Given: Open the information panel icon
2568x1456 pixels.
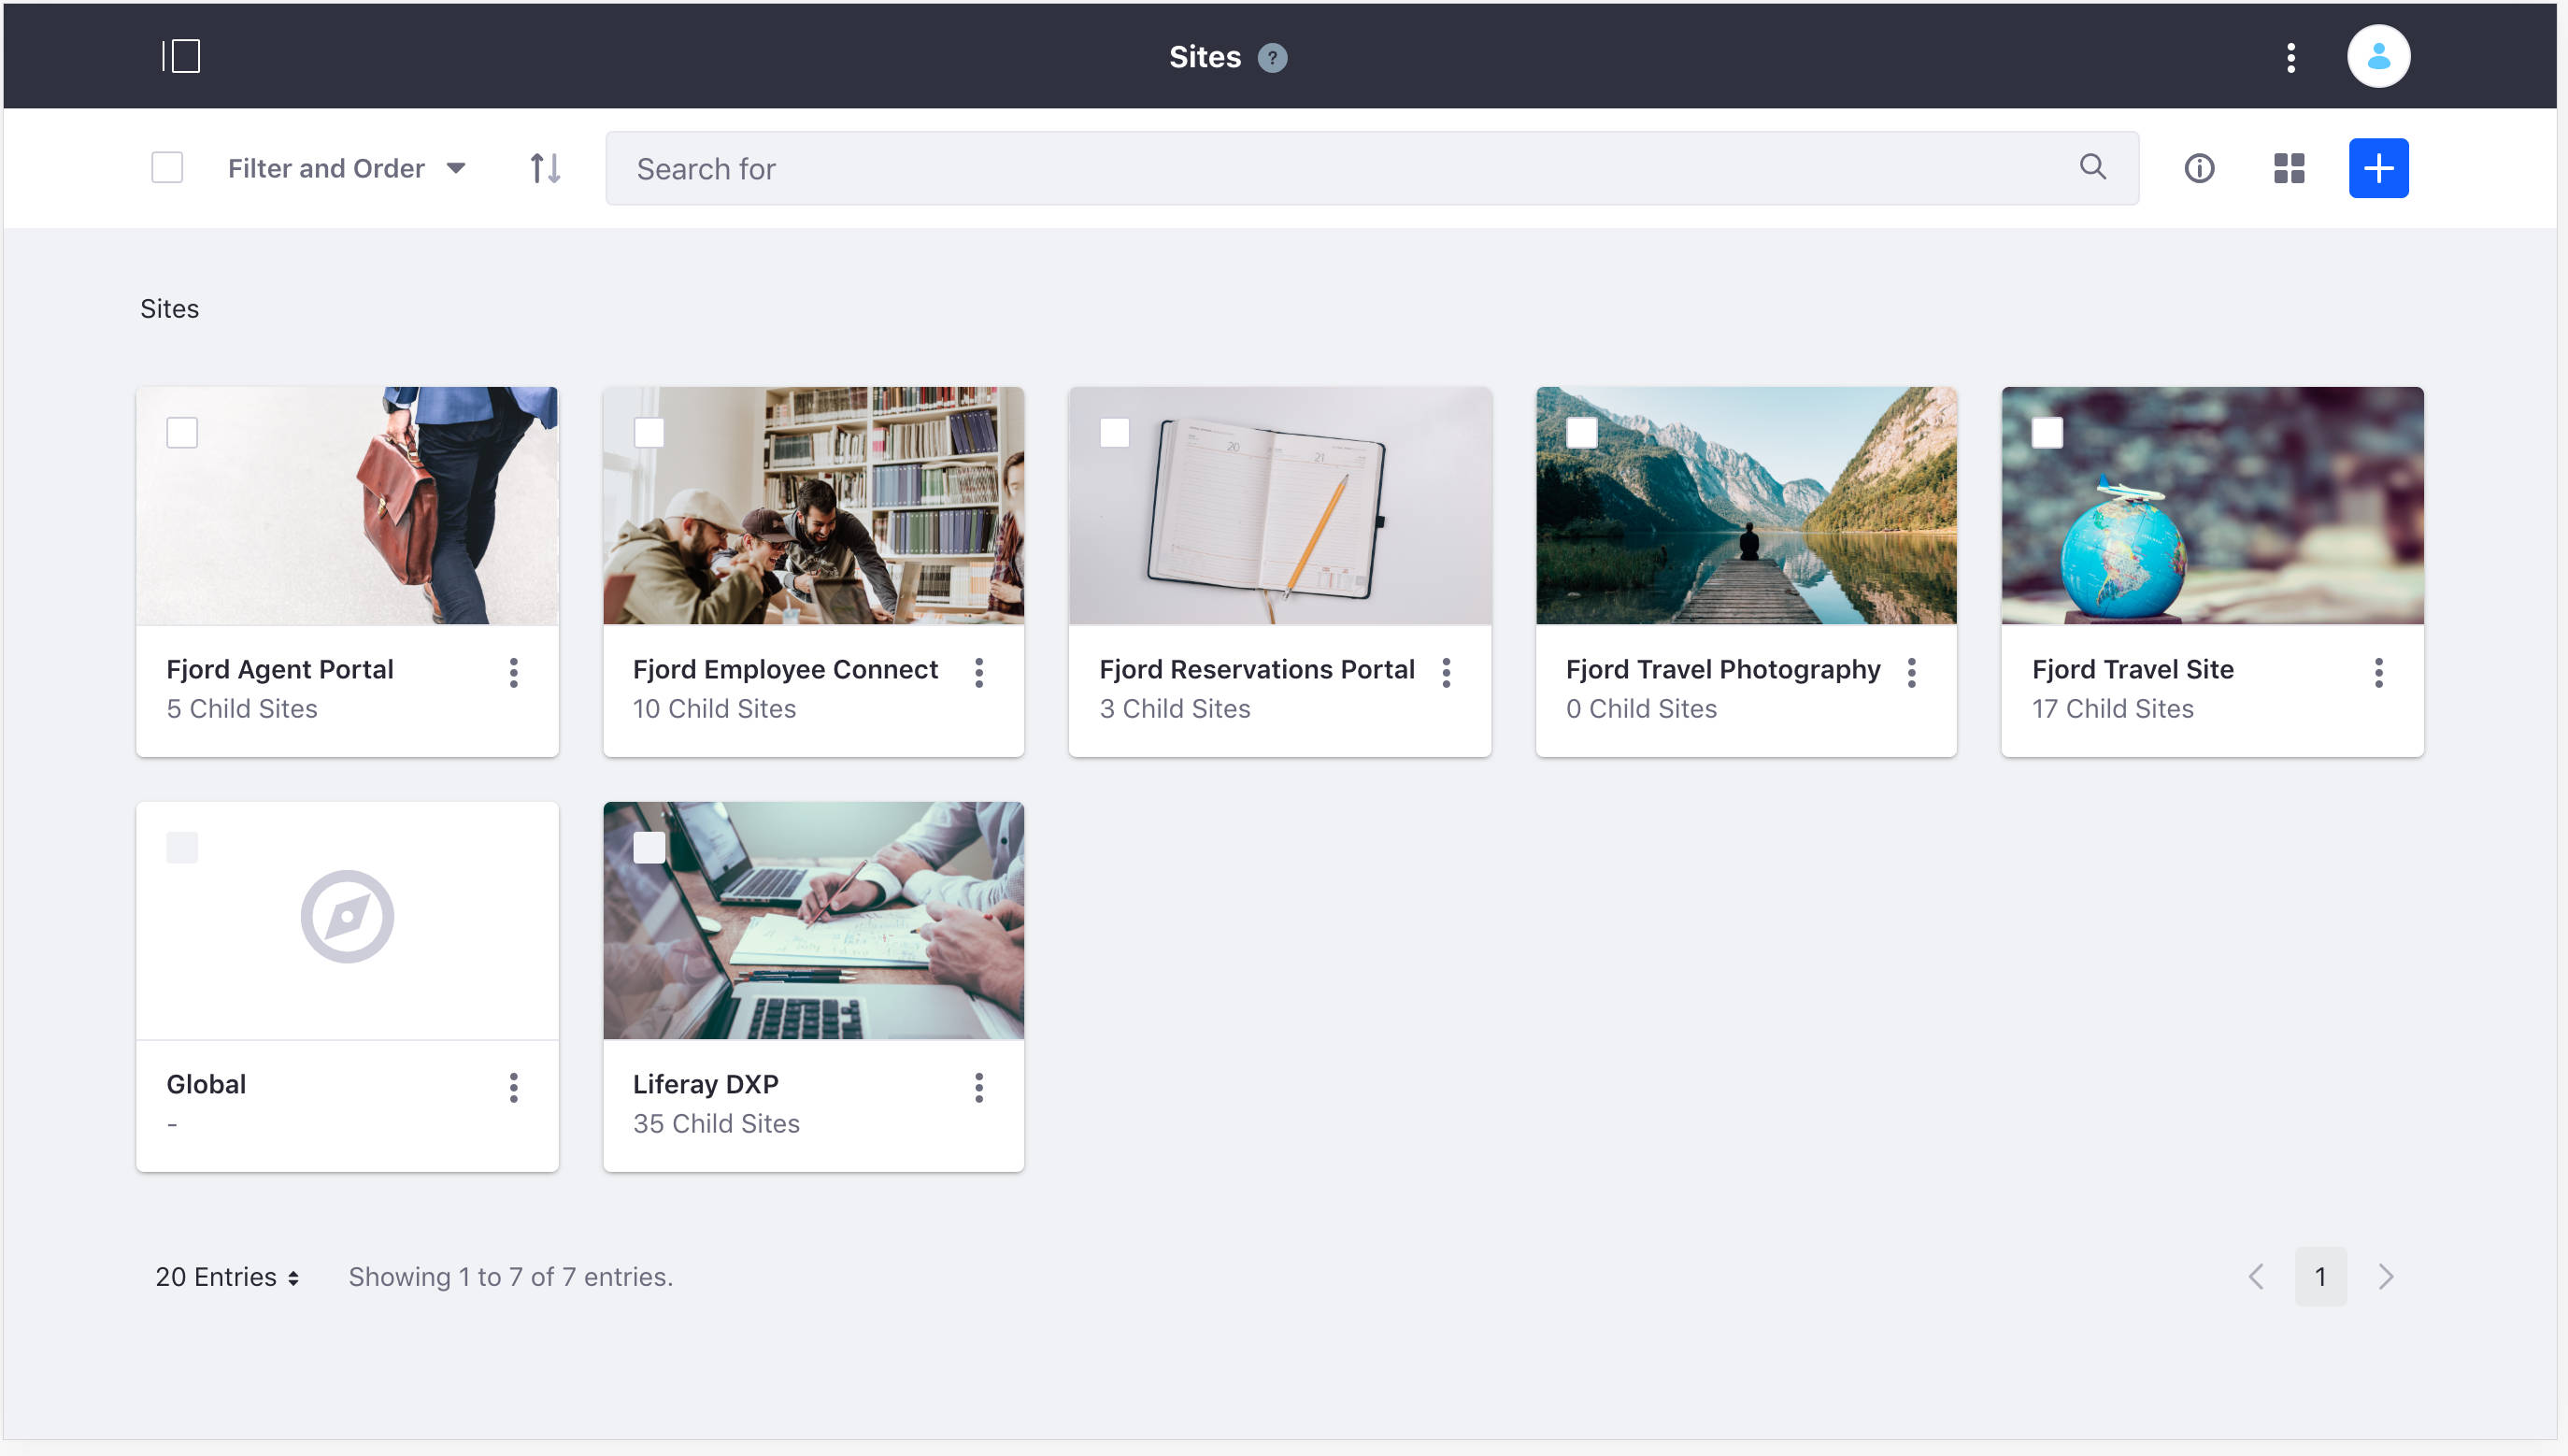Looking at the screenshot, I should [2199, 167].
